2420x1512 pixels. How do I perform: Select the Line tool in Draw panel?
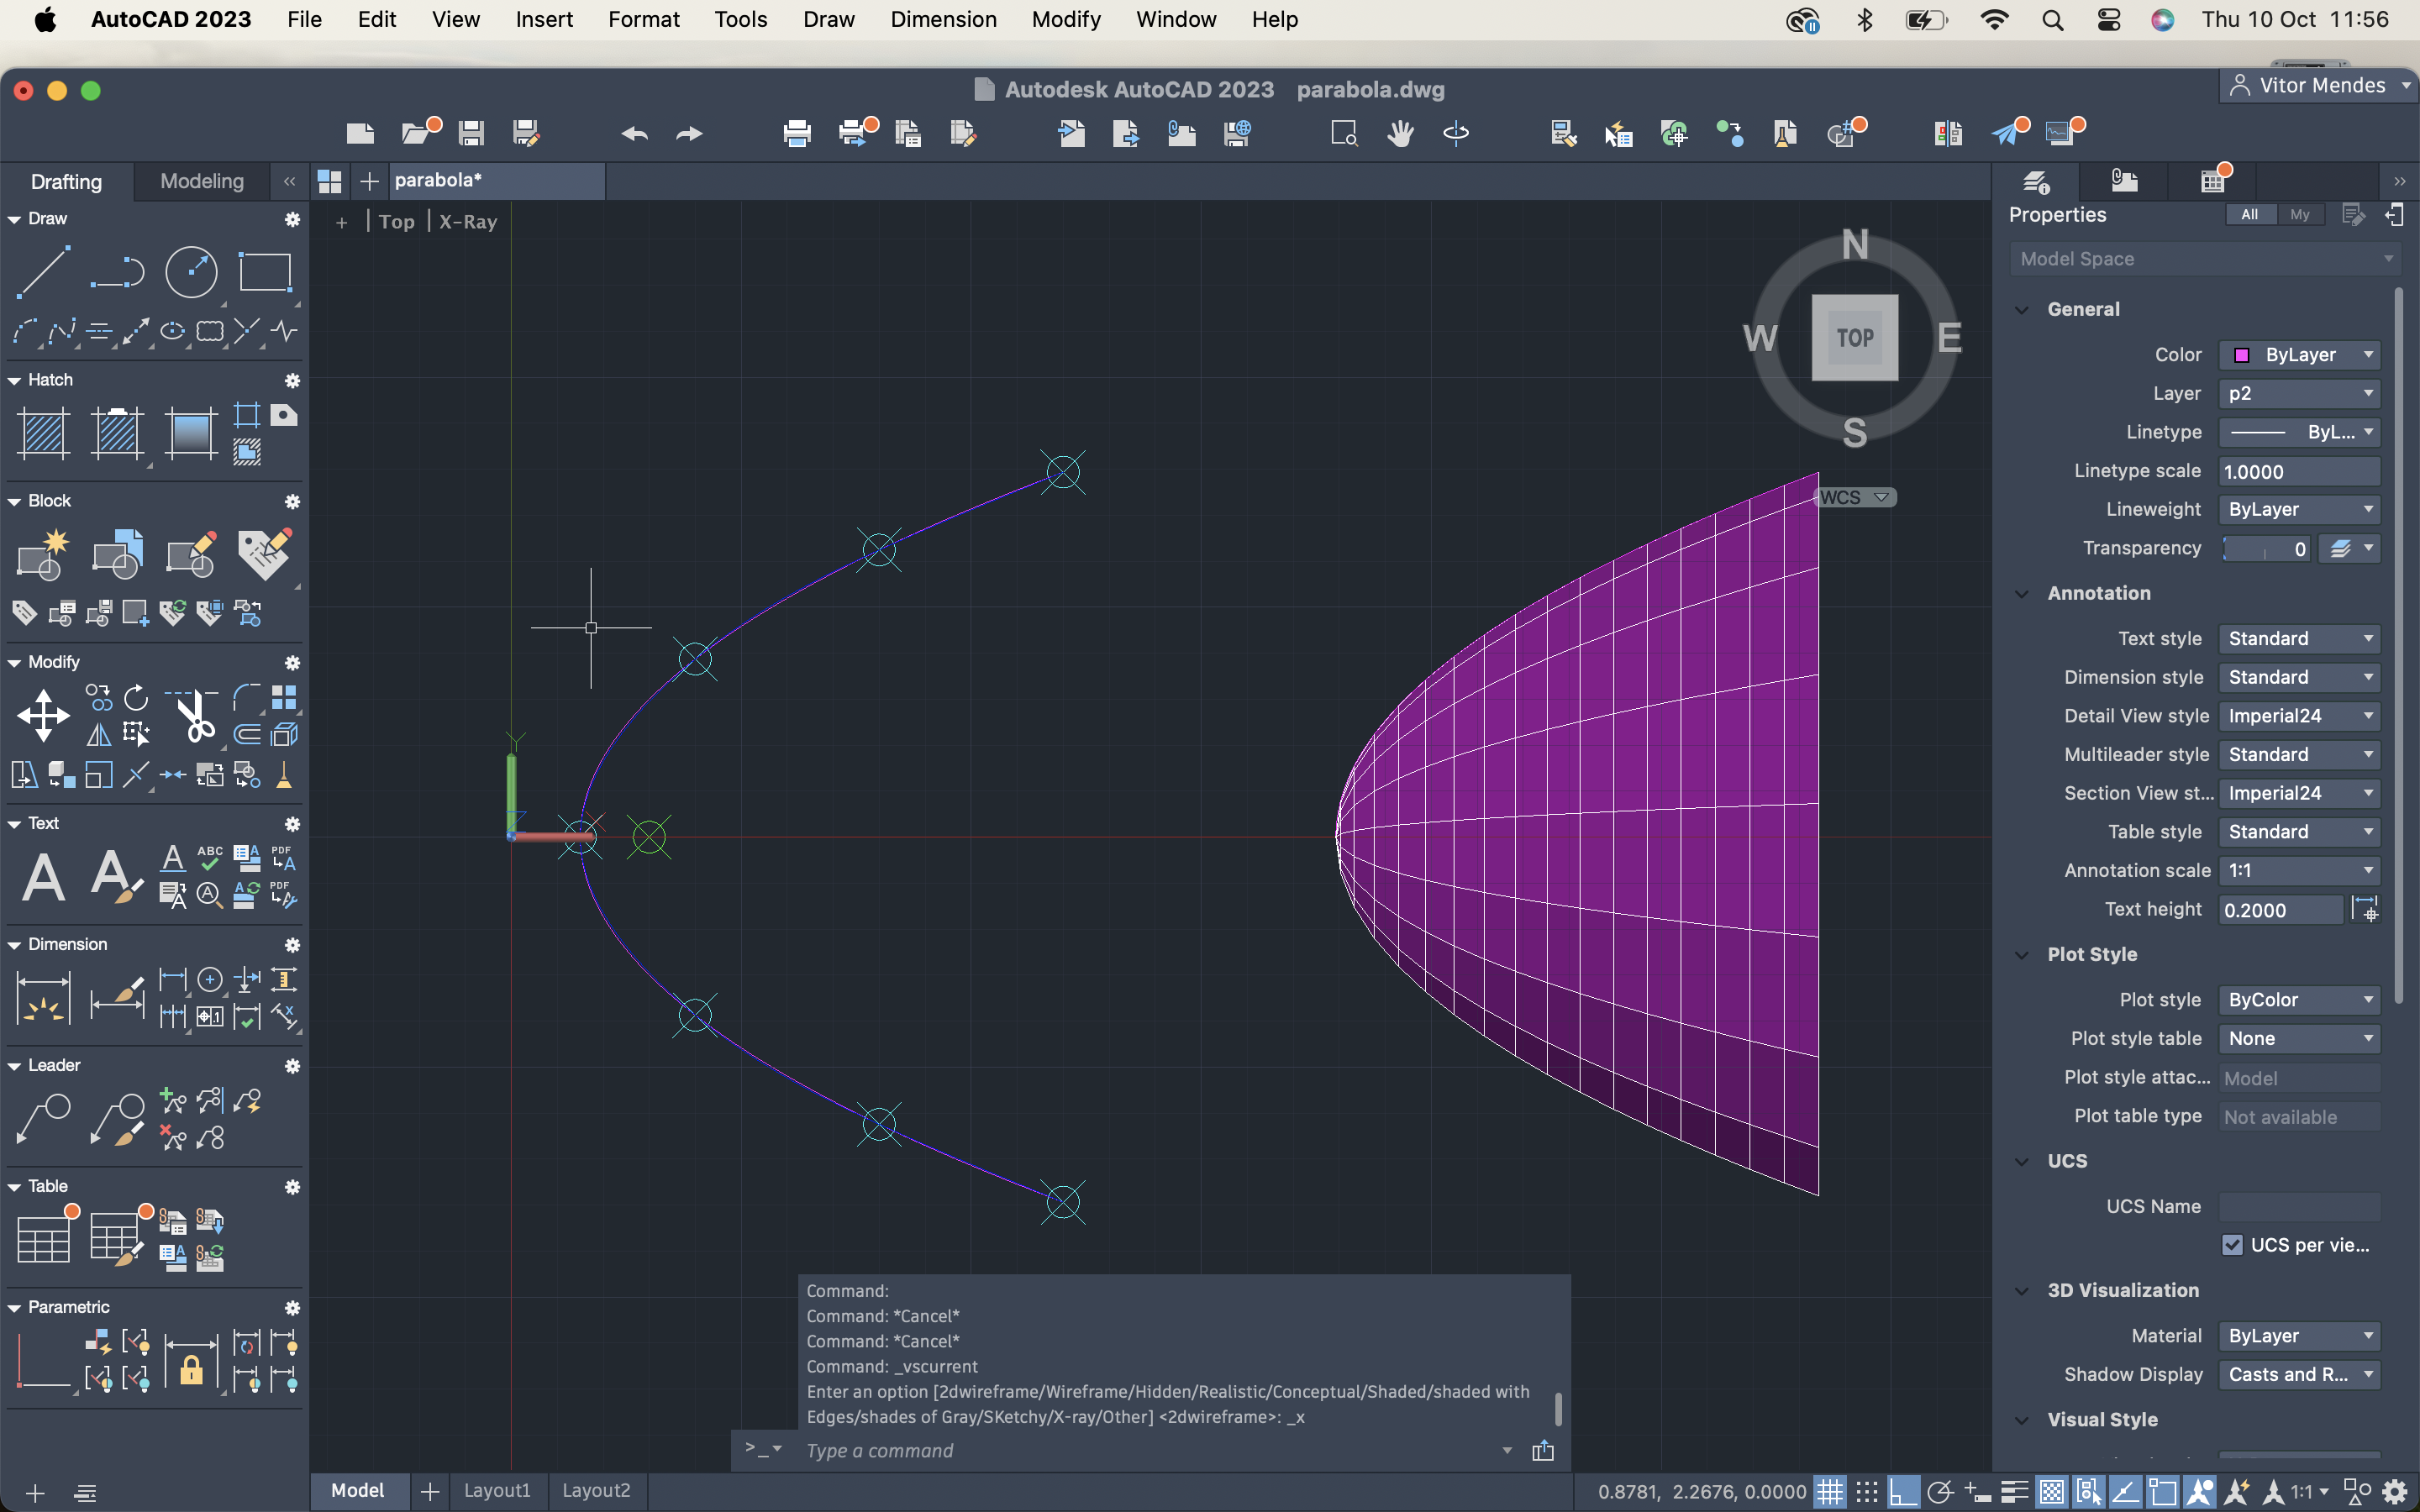pos(43,271)
